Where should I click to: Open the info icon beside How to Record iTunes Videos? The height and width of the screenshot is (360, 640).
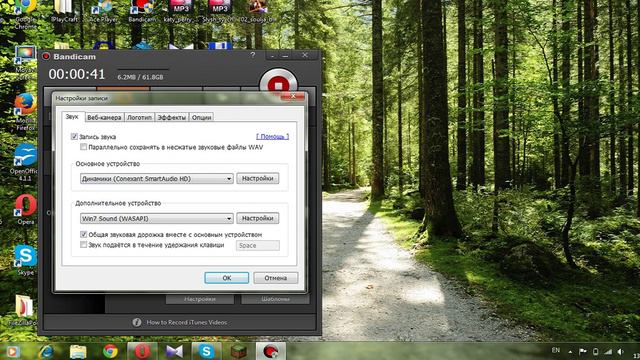point(137,322)
